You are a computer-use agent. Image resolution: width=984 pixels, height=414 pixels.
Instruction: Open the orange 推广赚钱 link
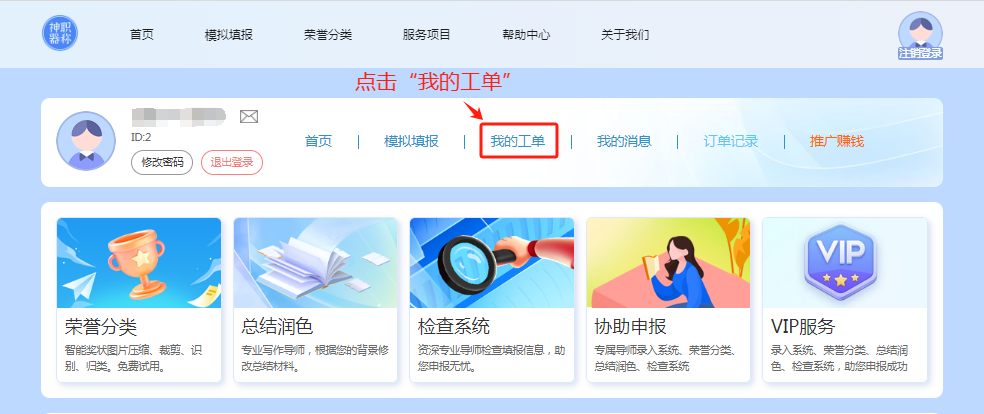point(837,141)
